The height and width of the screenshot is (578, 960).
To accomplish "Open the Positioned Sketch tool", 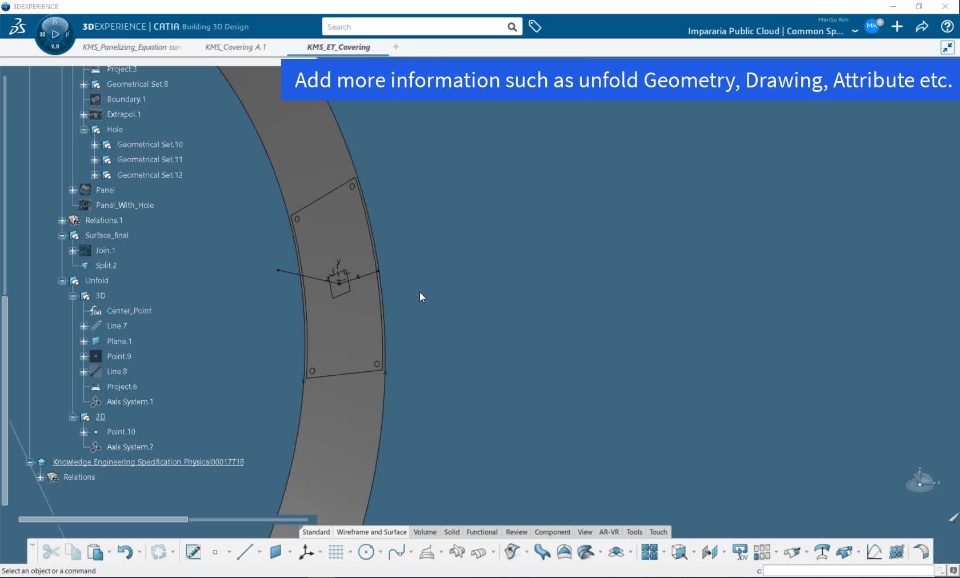I will coord(193,552).
